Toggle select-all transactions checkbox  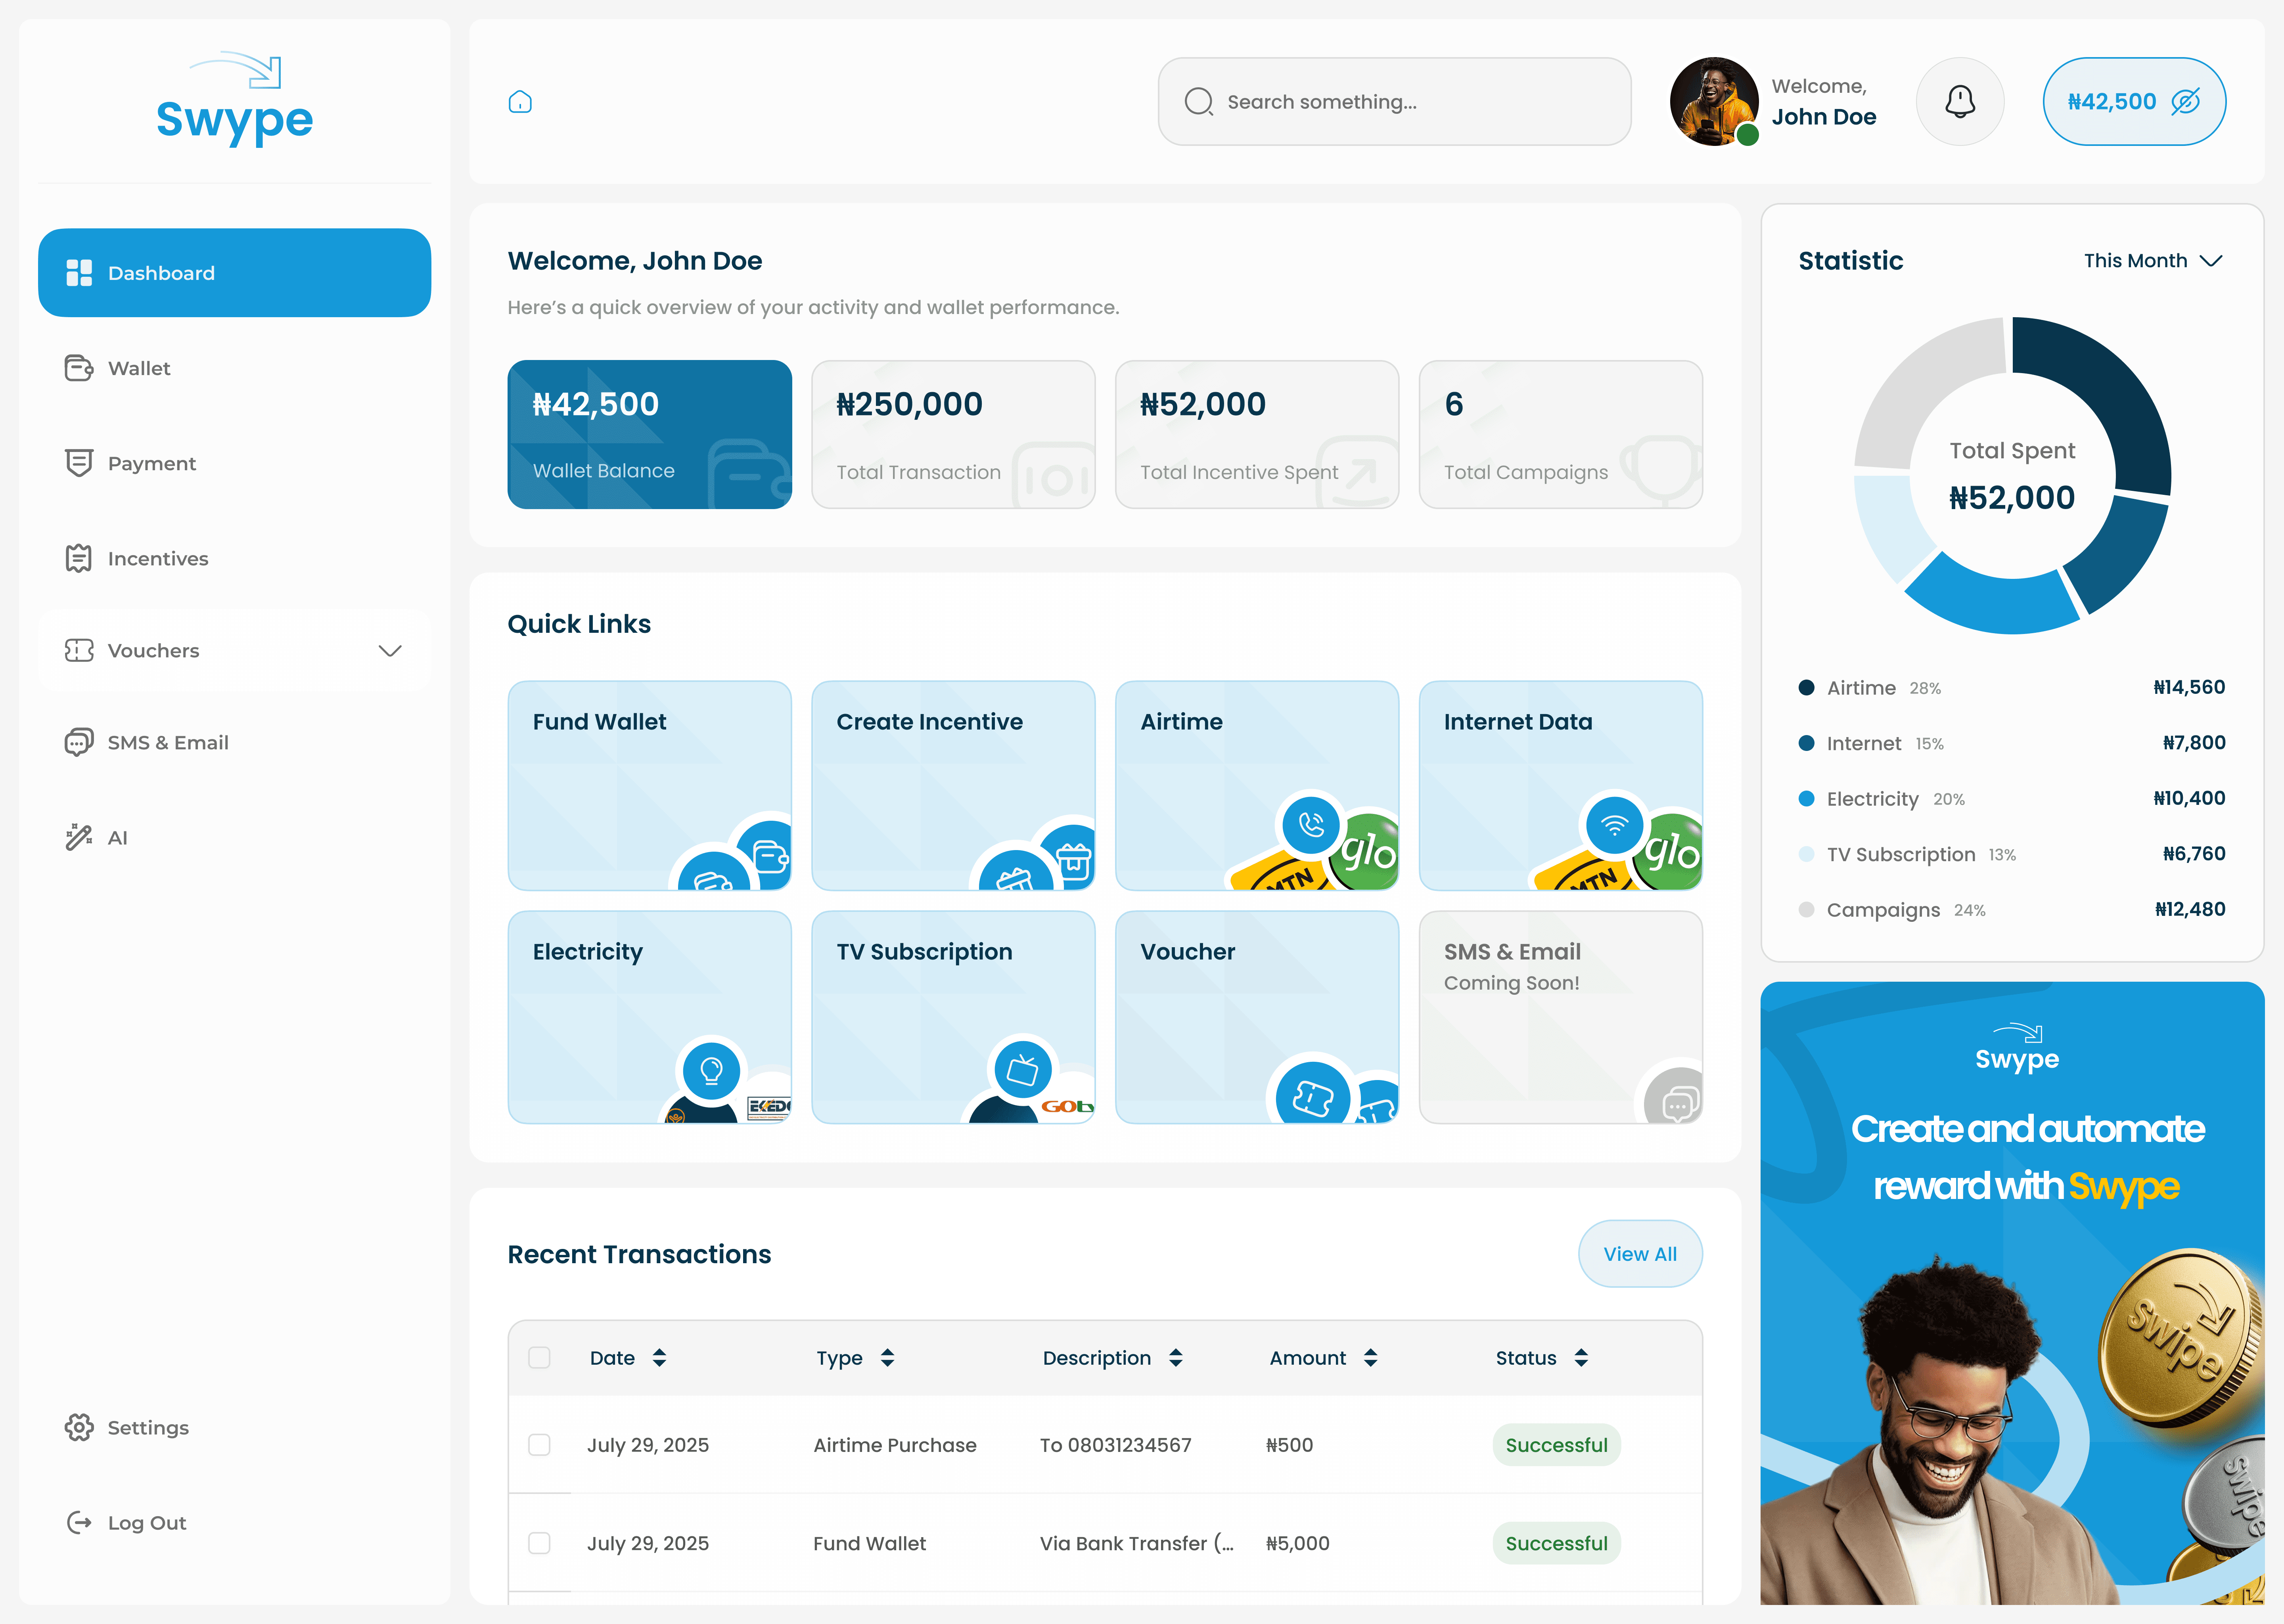point(539,1357)
